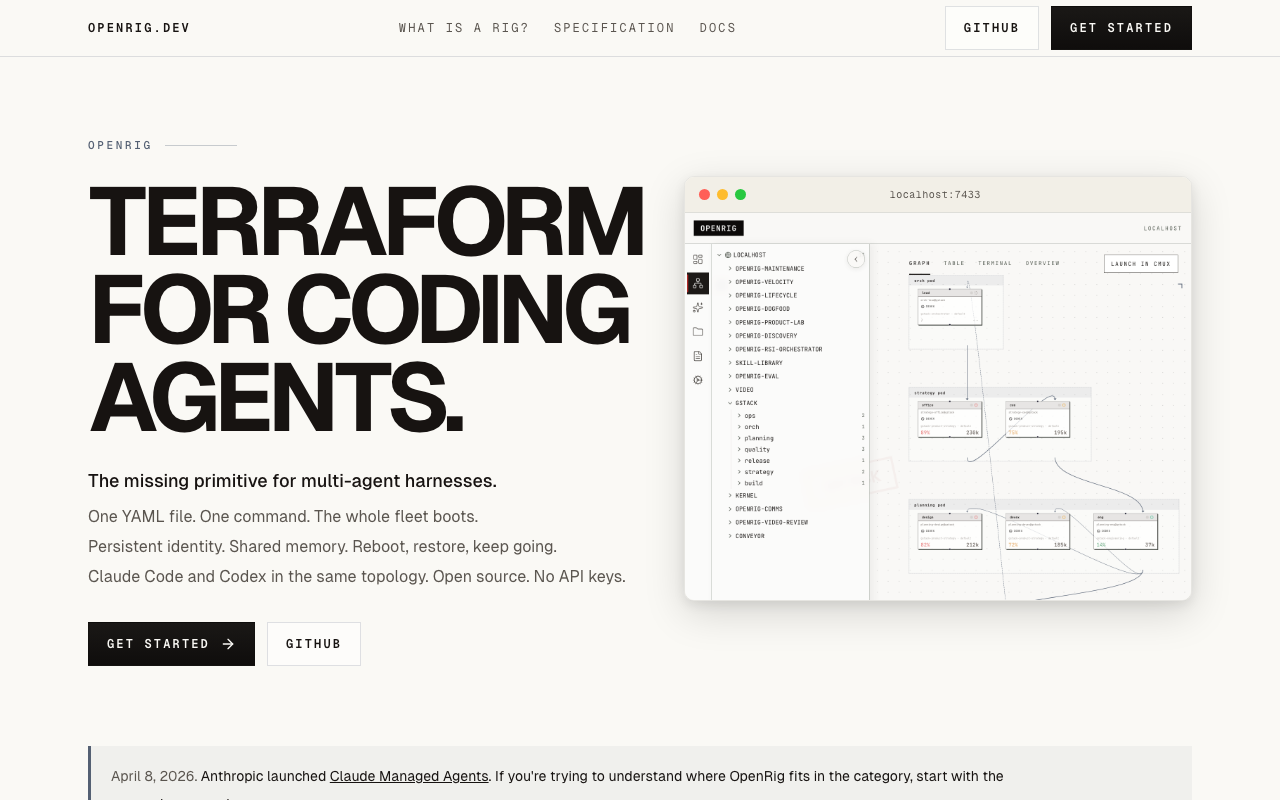Open the dashboard grid icon in the preview sidebar

(698, 259)
